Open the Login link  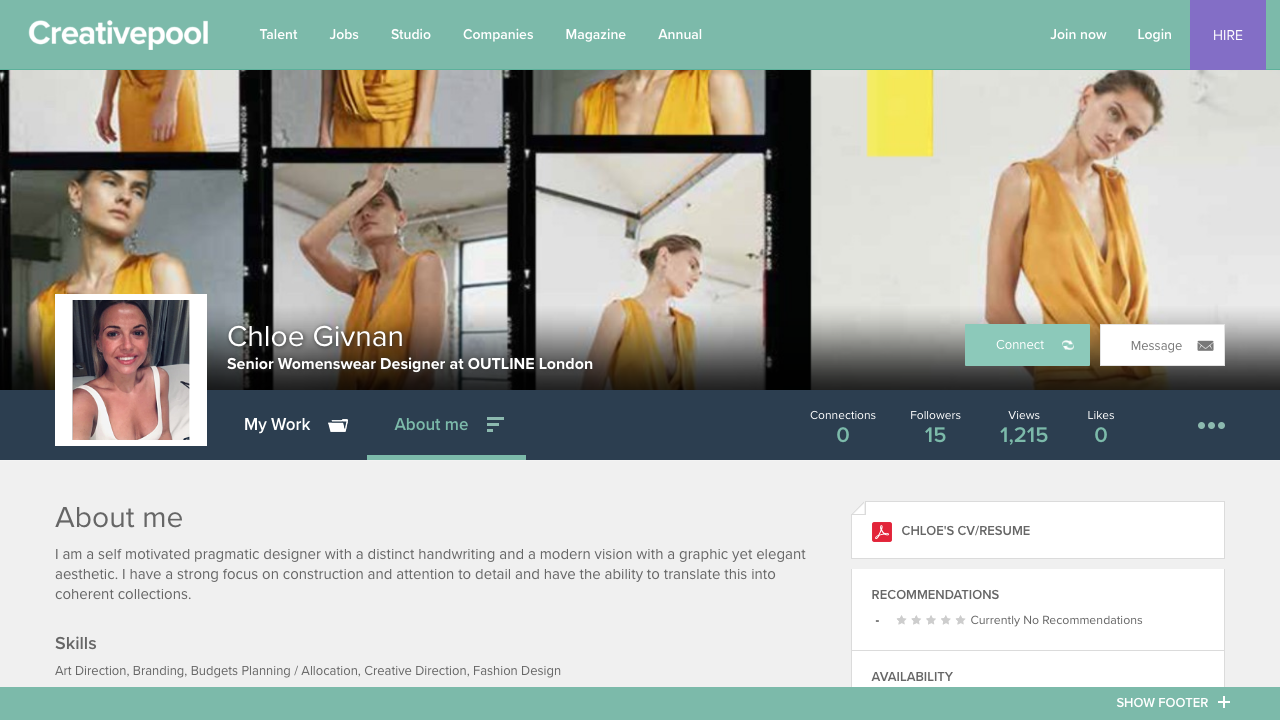click(x=1154, y=34)
